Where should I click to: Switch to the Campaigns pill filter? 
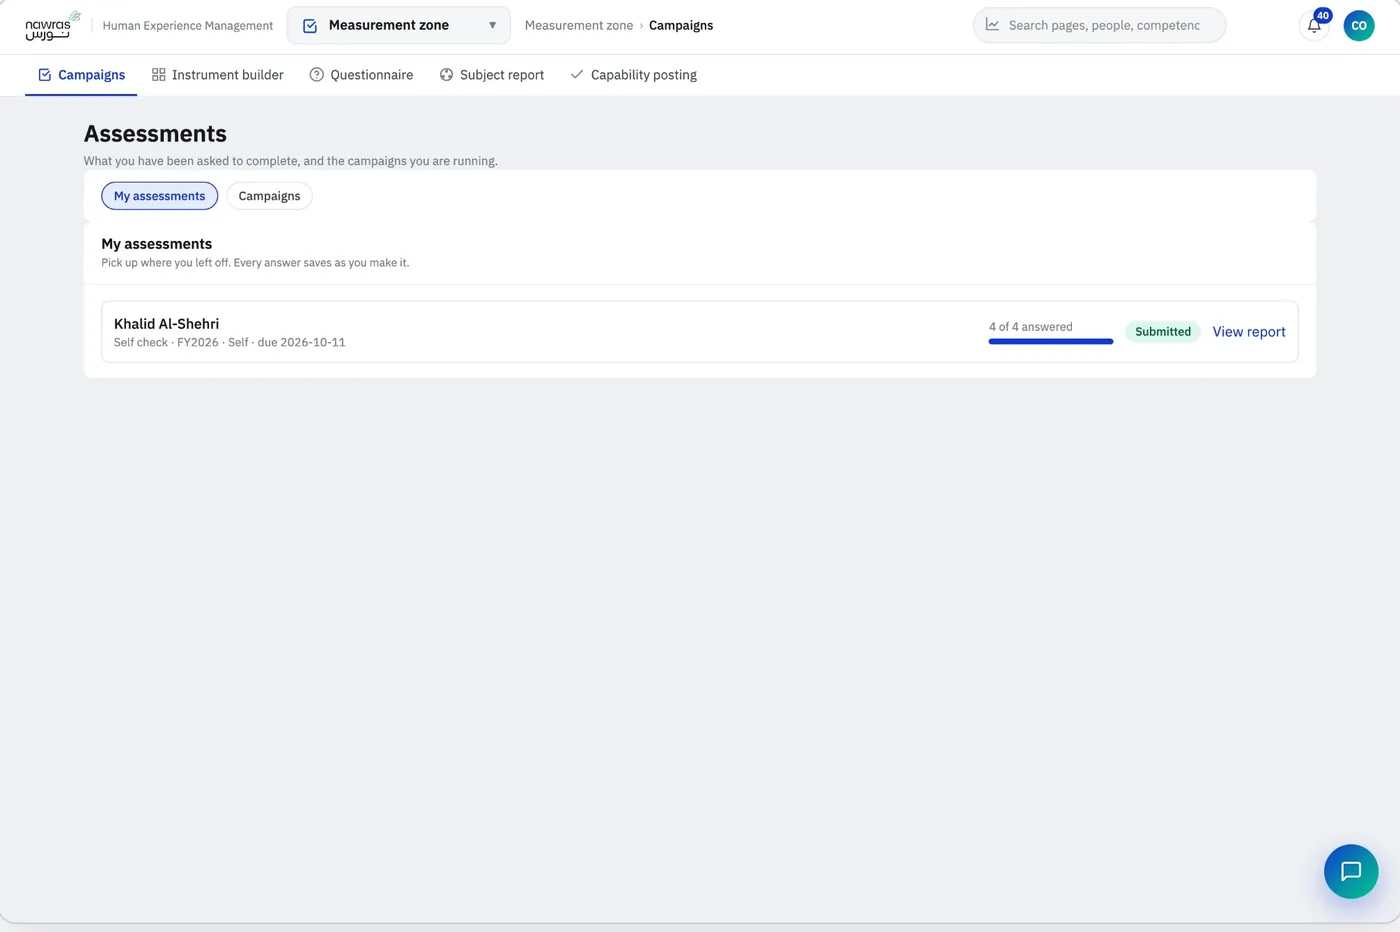click(269, 196)
